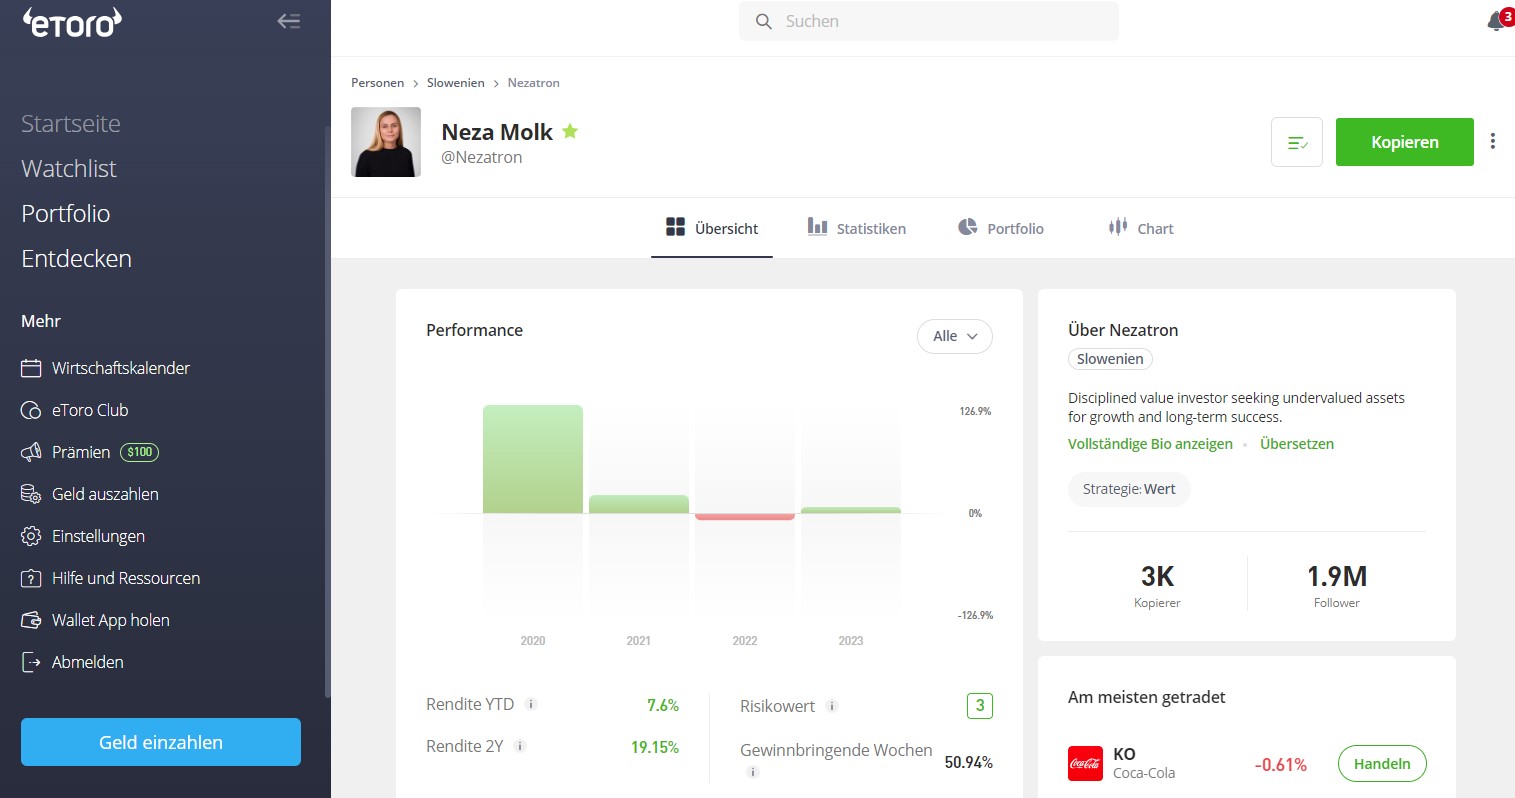The image size is (1515, 798).
Task: Click the 7.6% Rendite YTD value
Action: coord(663,705)
